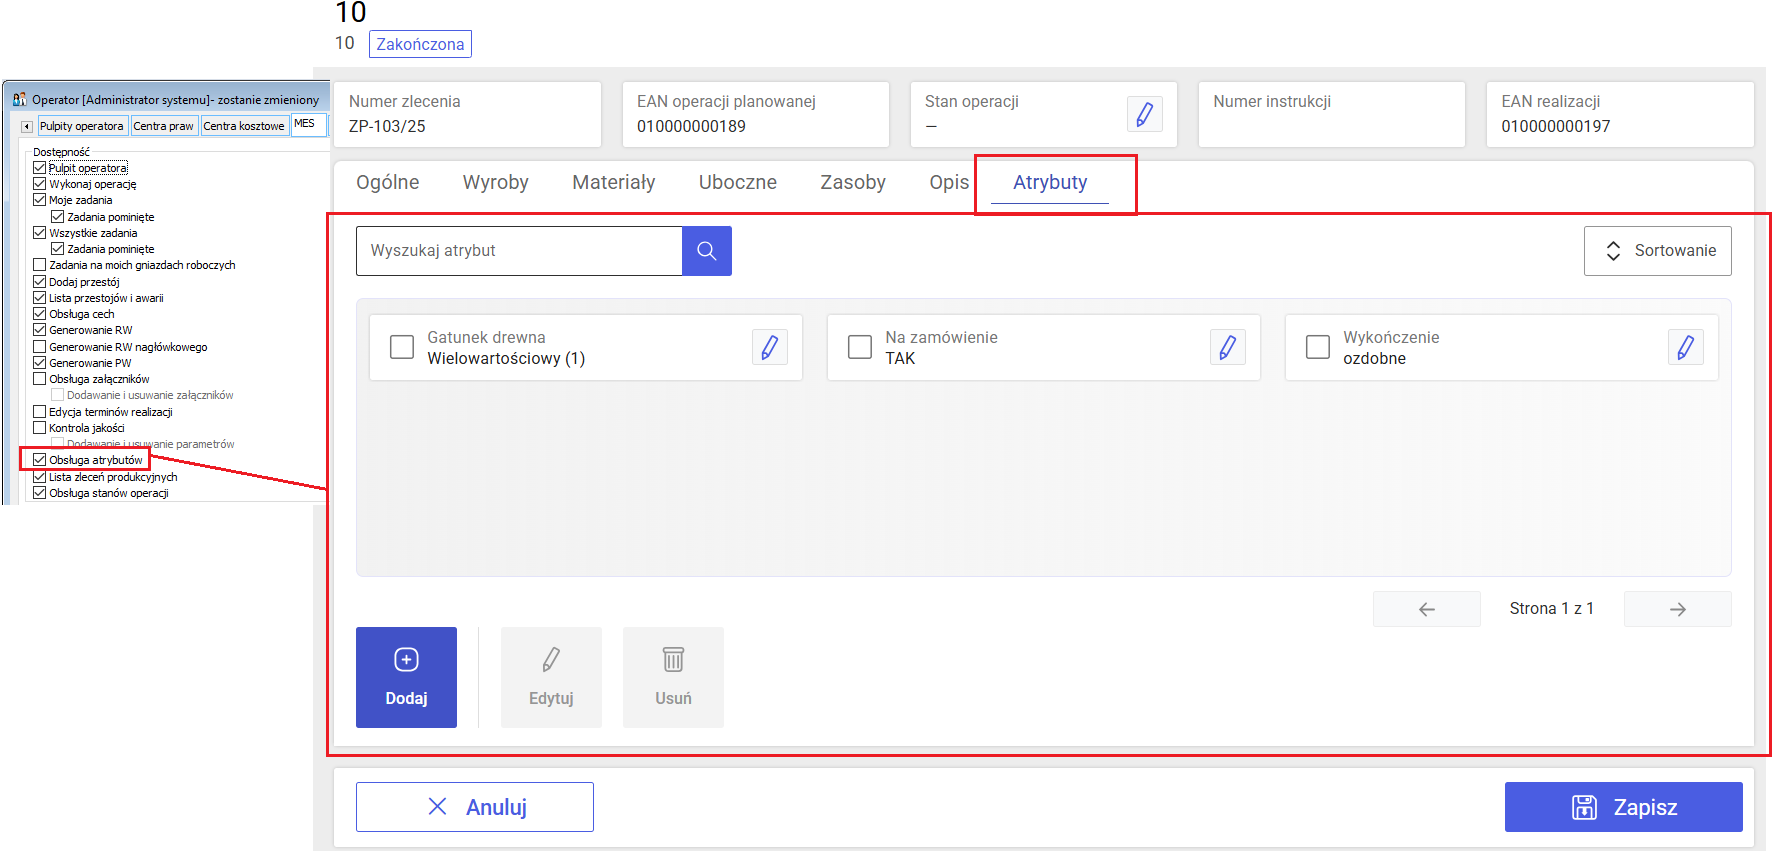Select the Gatunek drewna checkbox
The width and height of the screenshot is (1777, 851).
tap(402, 347)
